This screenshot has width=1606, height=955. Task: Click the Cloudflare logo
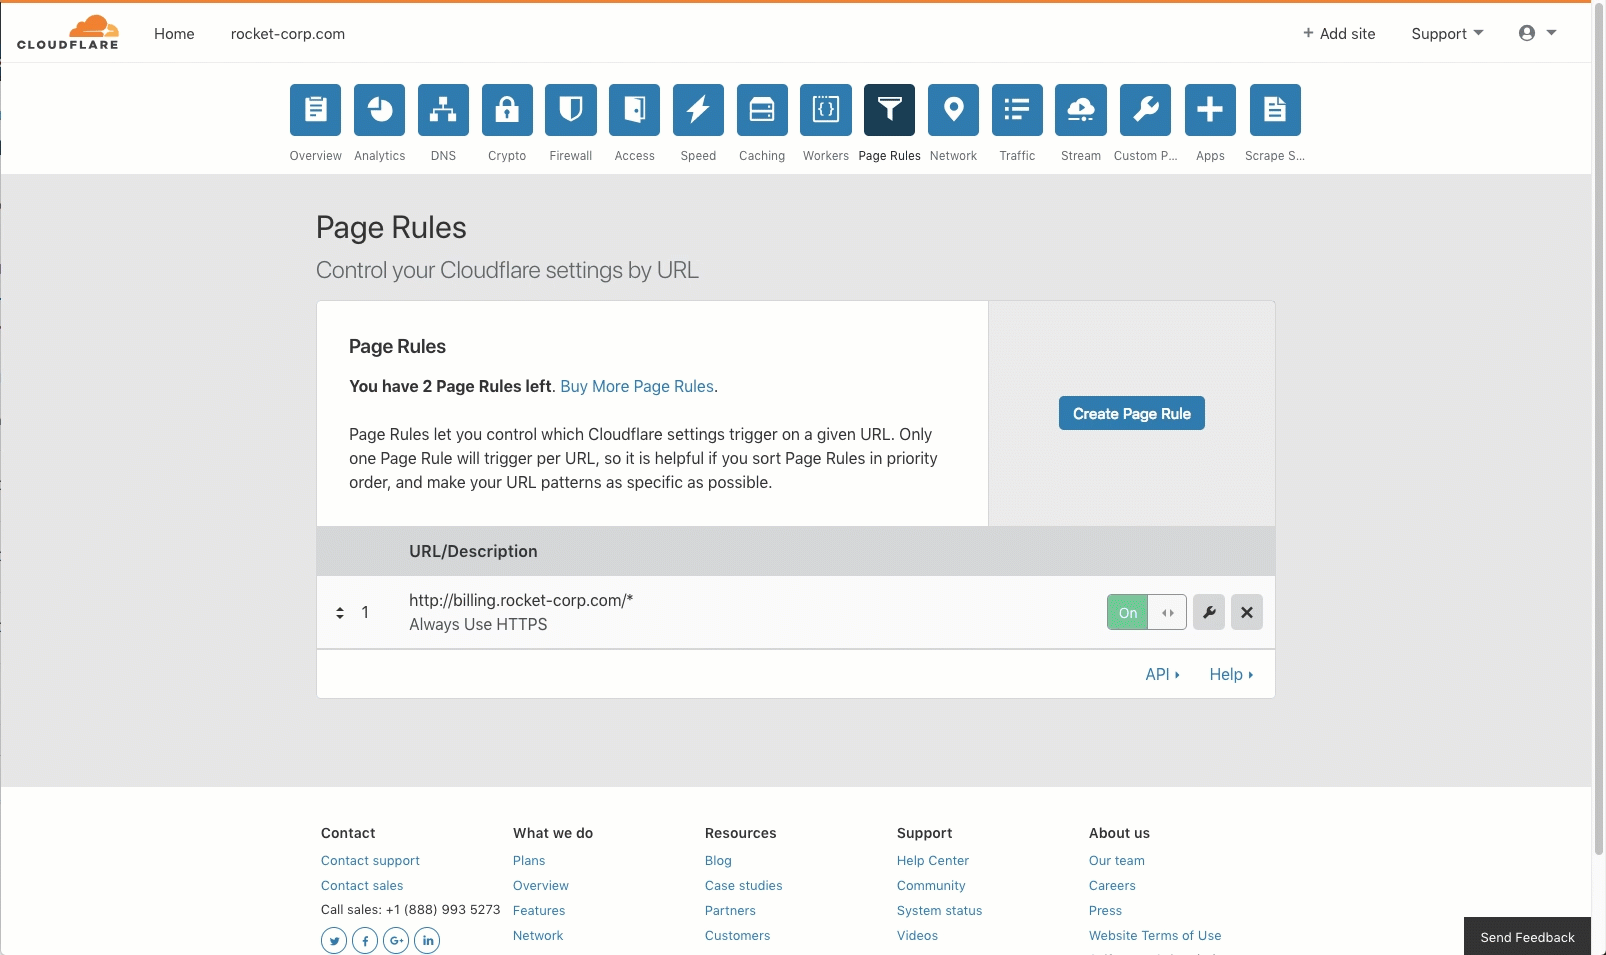[68, 33]
